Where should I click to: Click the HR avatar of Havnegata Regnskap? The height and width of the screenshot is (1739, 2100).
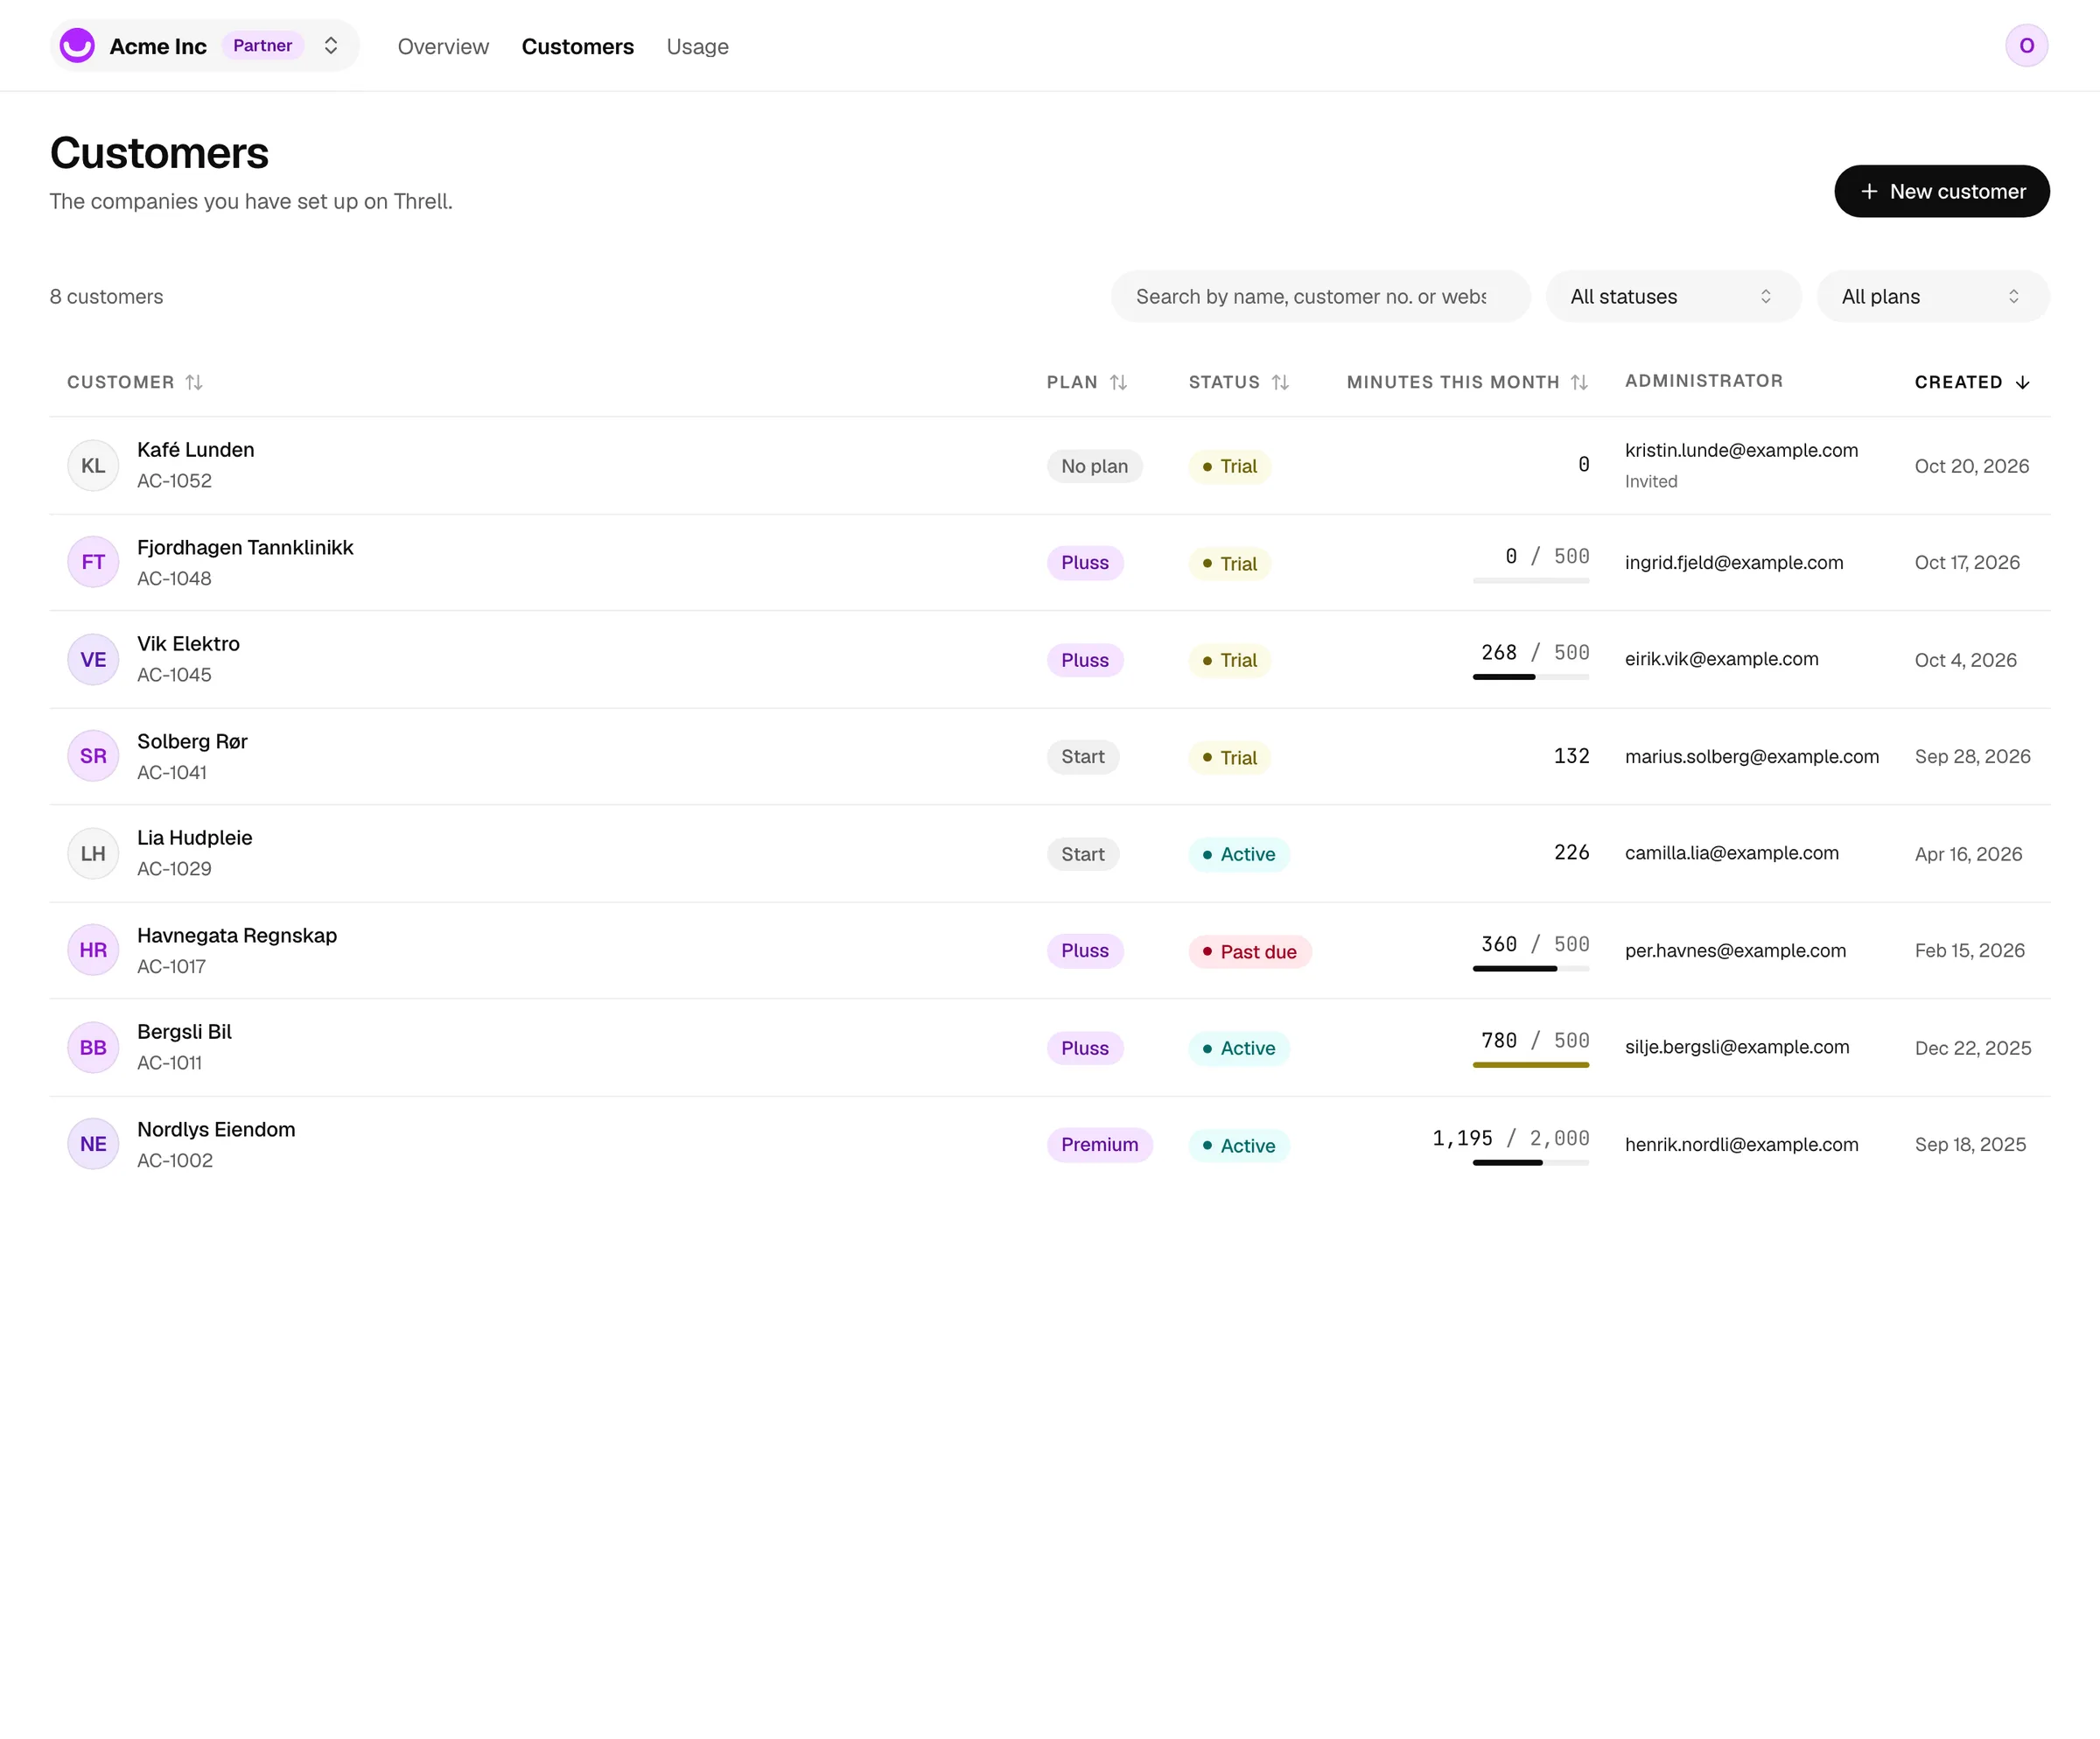click(x=93, y=950)
